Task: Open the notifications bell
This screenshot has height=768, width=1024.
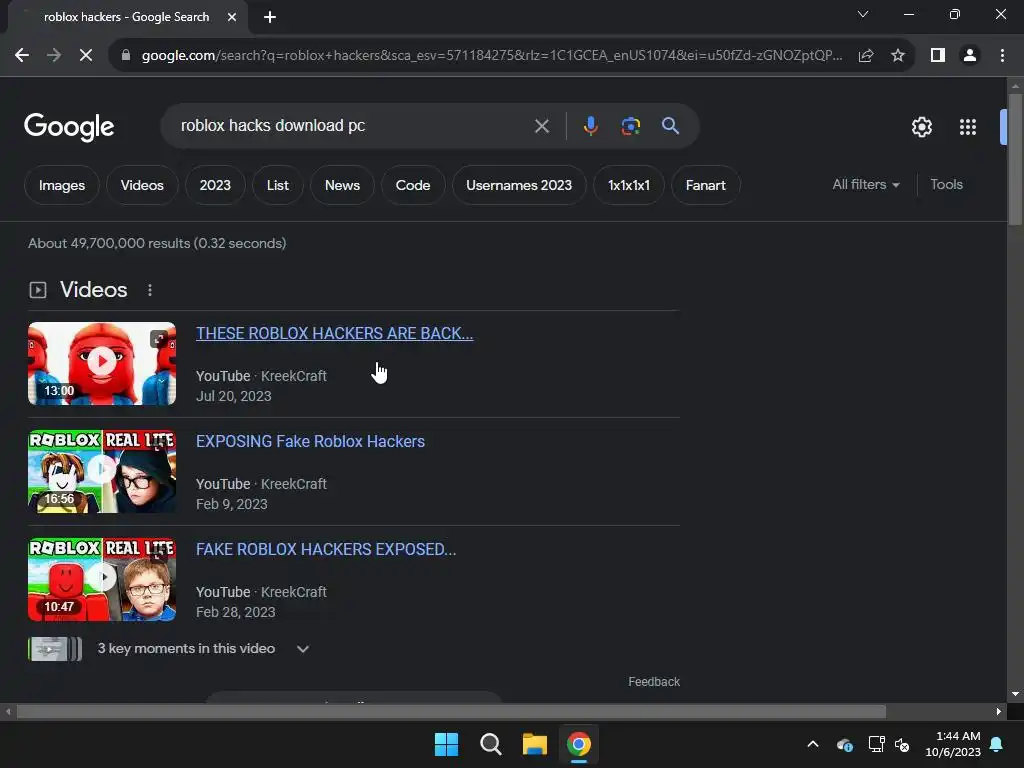Action: coord(997,744)
